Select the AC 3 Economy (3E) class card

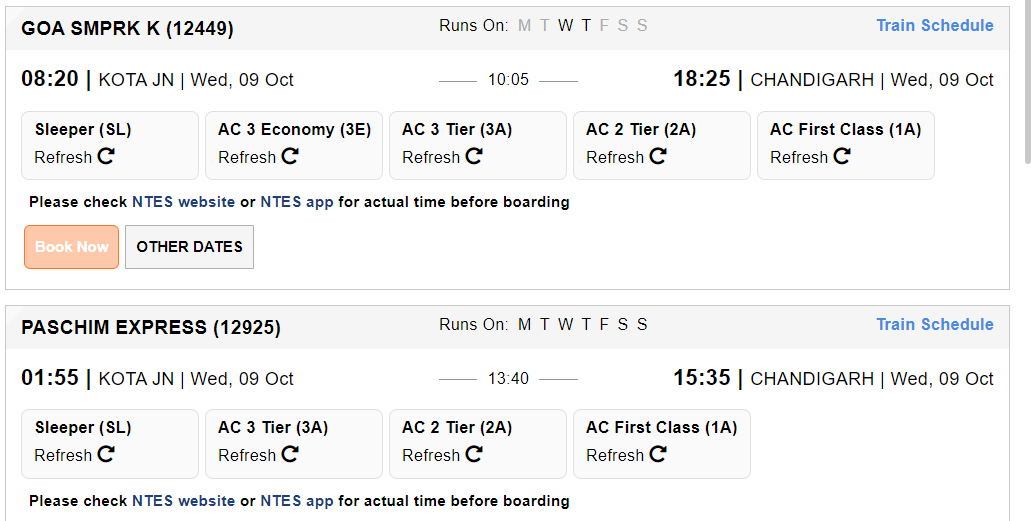click(x=294, y=145)
